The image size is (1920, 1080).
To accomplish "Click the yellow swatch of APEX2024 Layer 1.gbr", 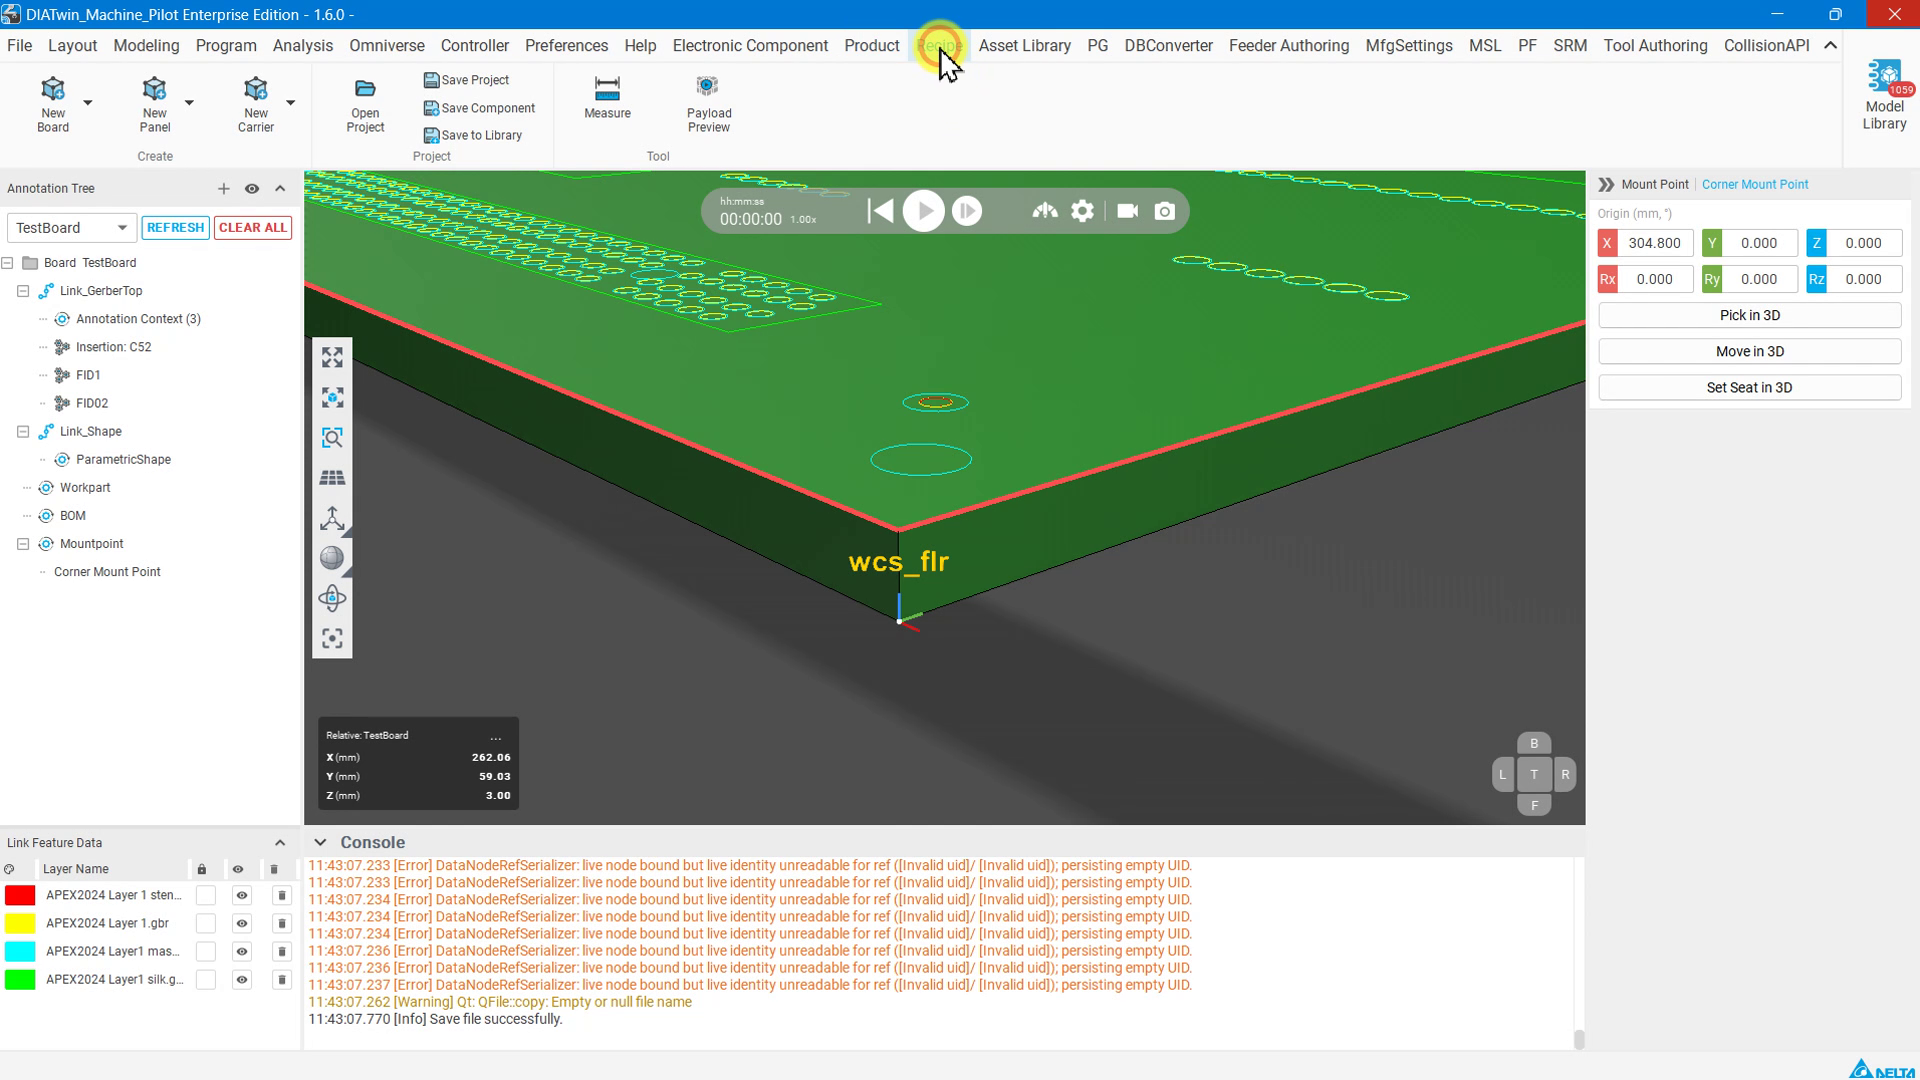I will point(20,924).
